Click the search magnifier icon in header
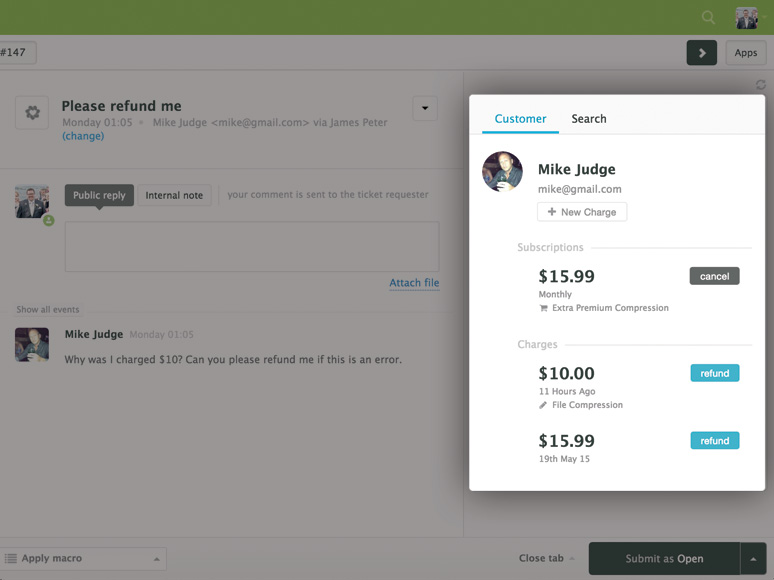Viewport: 774px width, 580px height. pyautogui.click(x=708, y=18)
